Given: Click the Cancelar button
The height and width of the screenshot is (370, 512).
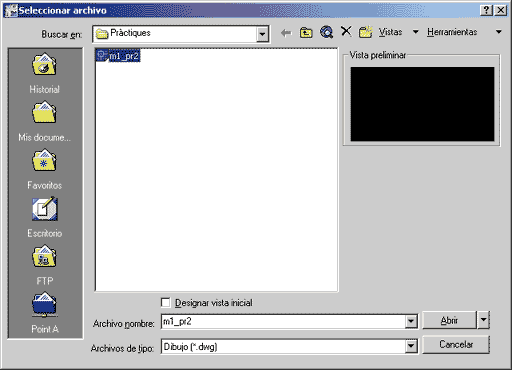Looking at the screenshot, I should tap(456, 344).
